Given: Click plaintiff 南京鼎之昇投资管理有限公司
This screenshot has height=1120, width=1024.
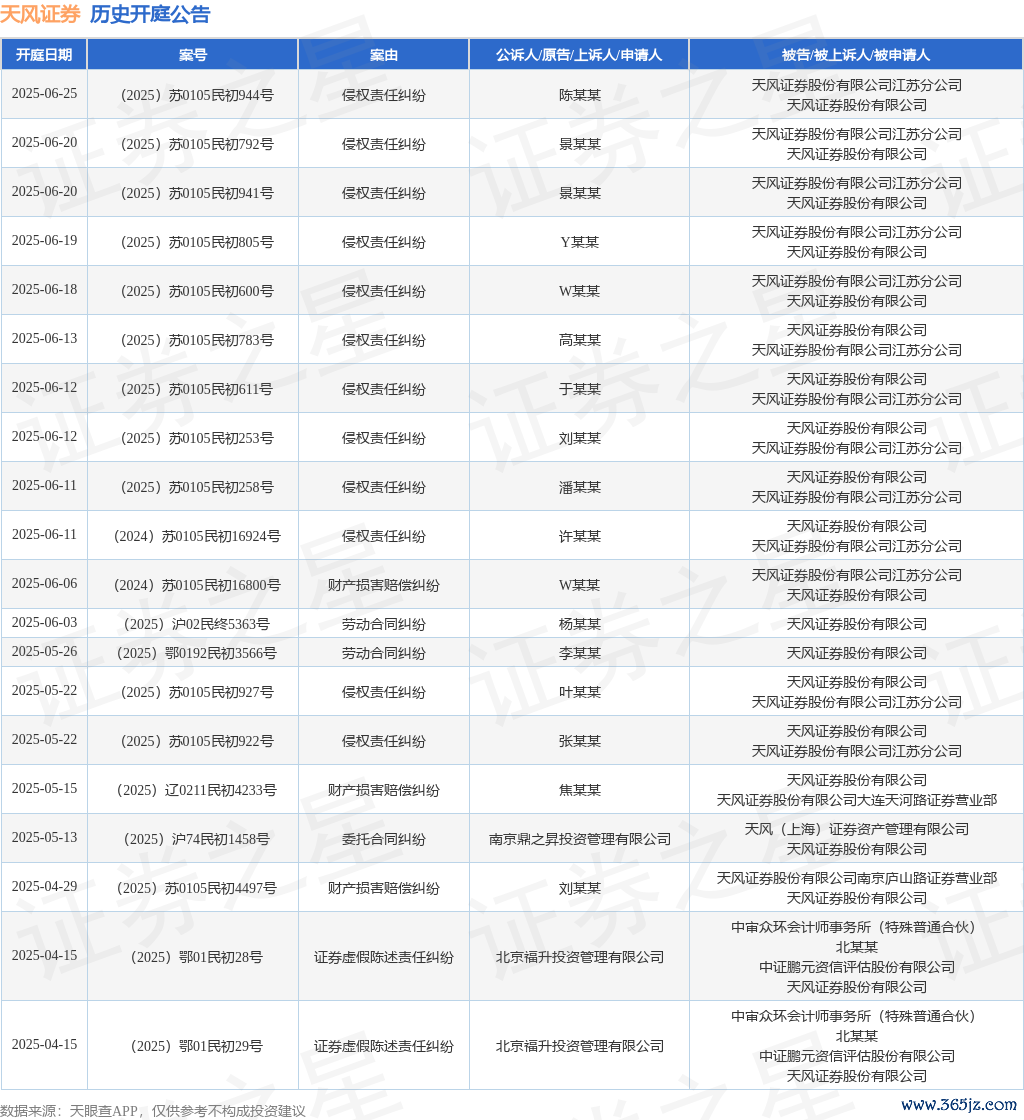Looking at the screenshot, I should tap(580, 839).
